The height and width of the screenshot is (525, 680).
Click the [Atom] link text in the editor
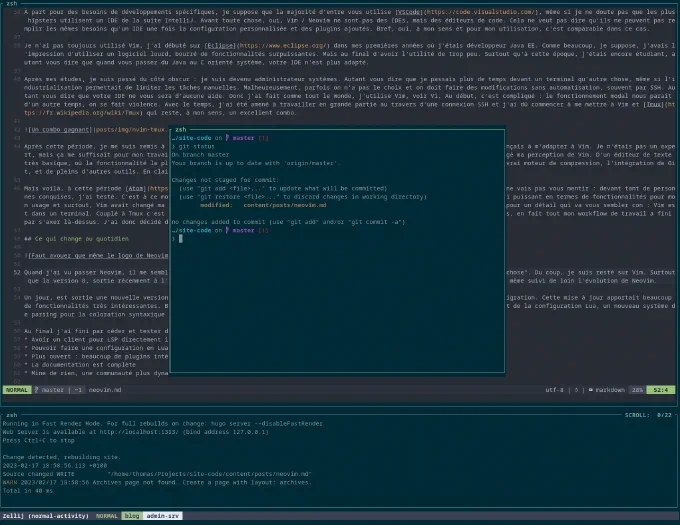[135, 189]
